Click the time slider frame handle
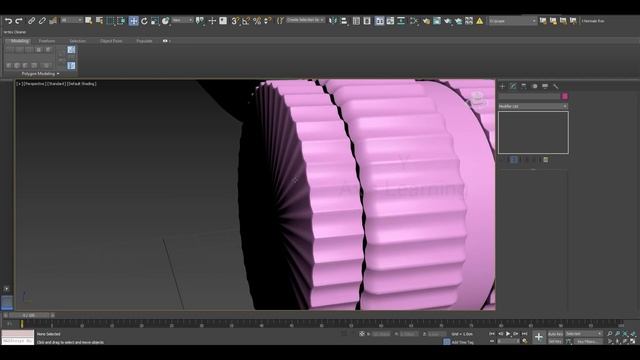 [29, 315]
